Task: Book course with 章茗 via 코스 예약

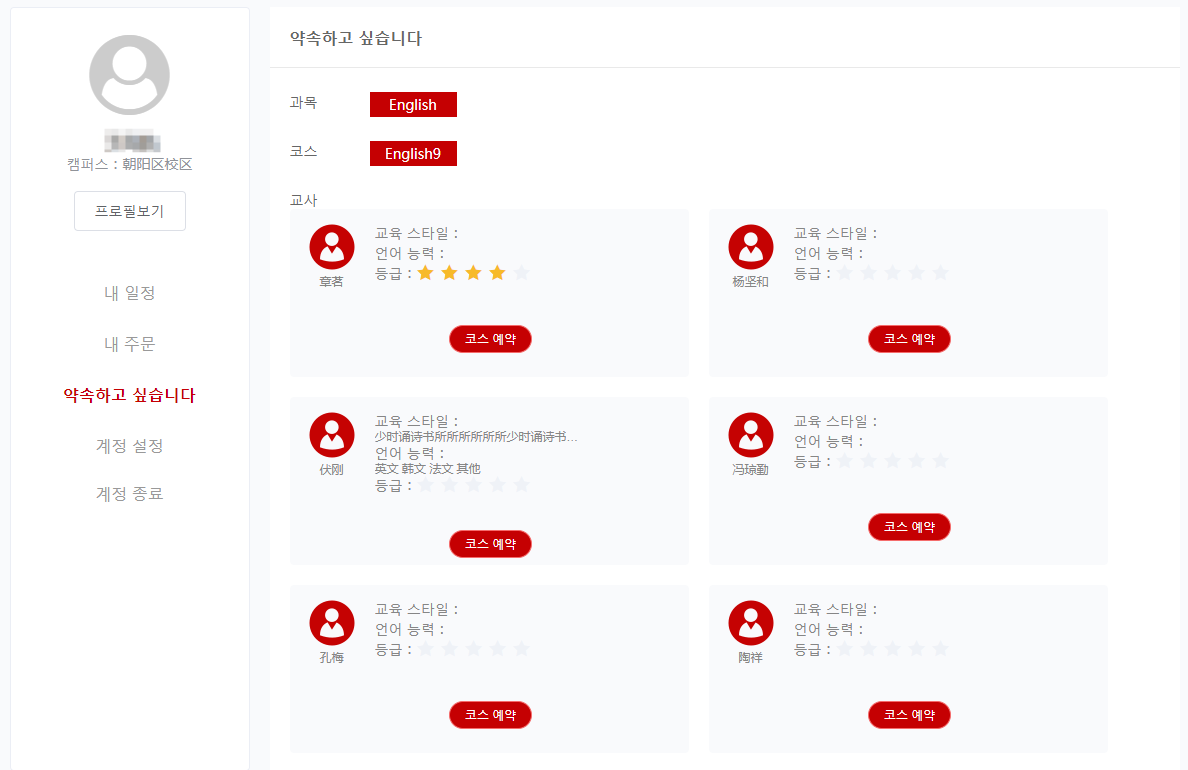Action: point(490,339)
